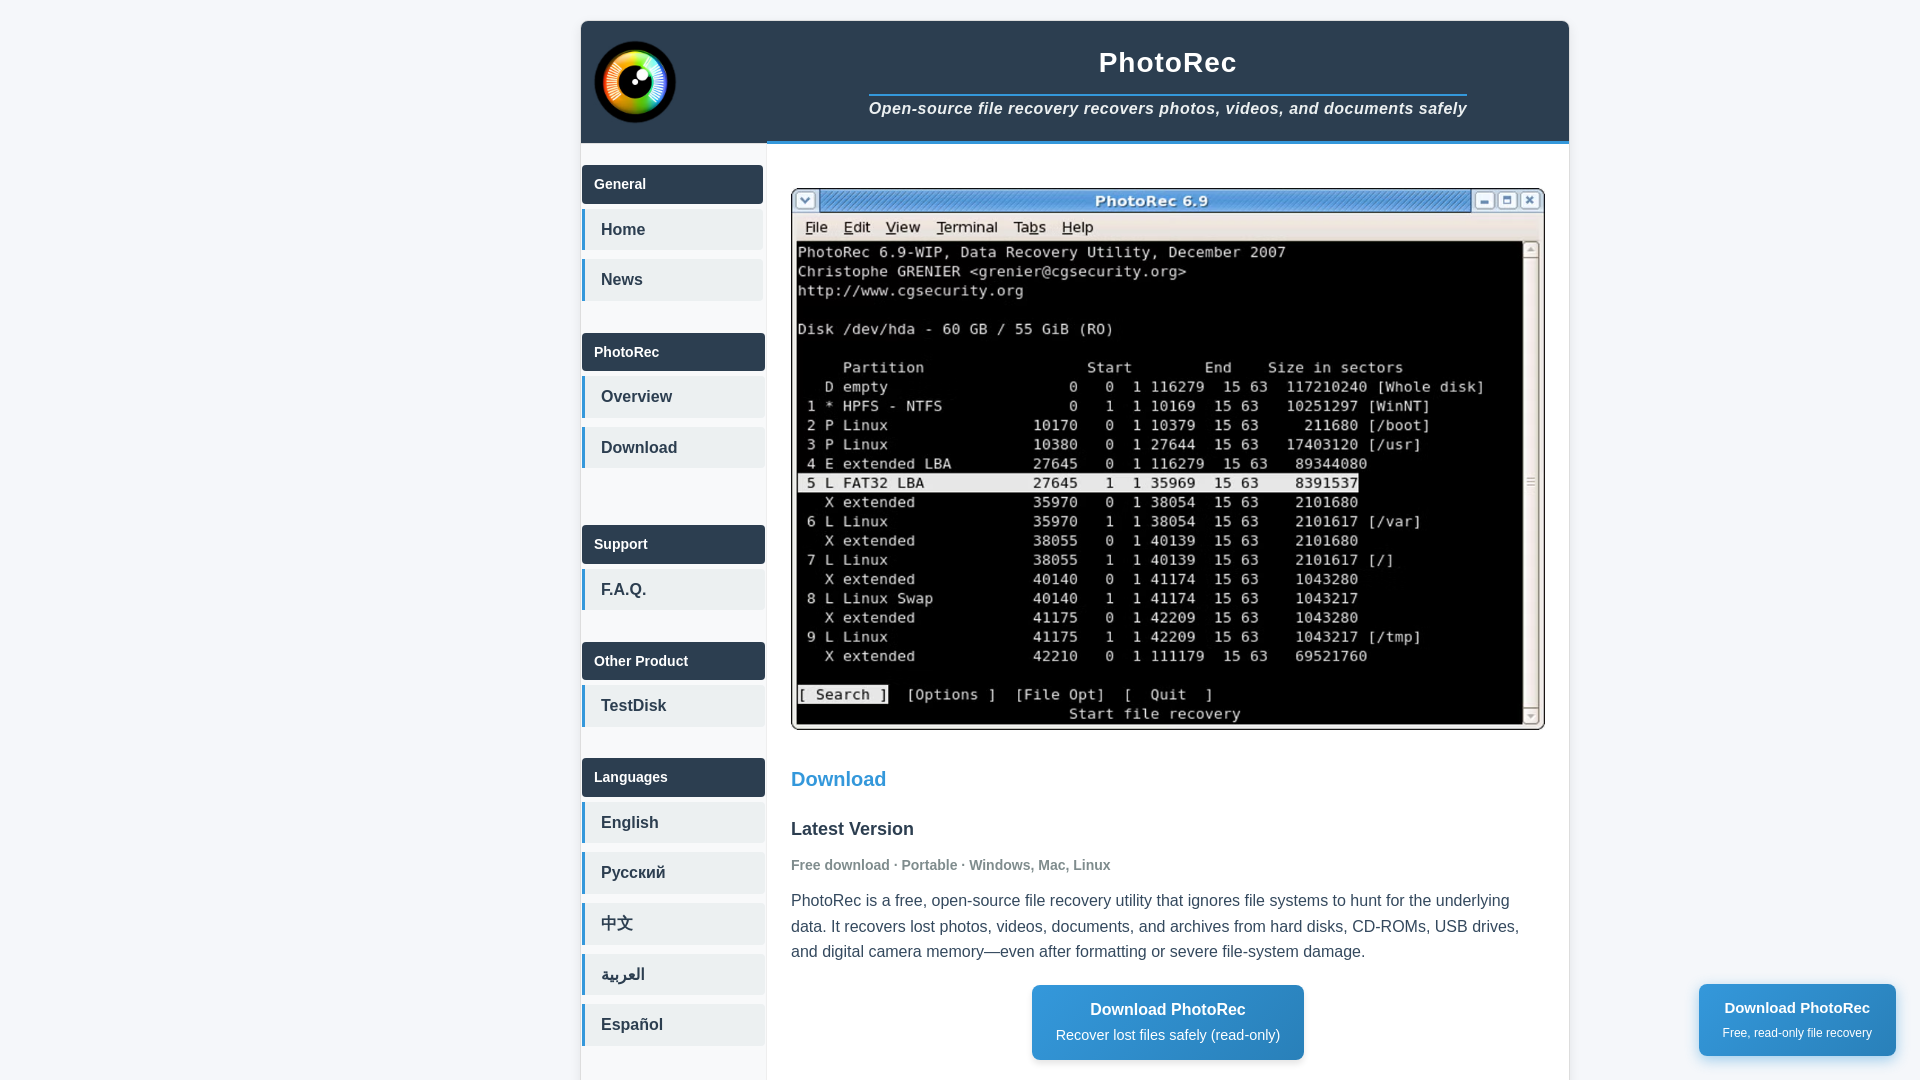Switch language to English
The image size is (1920, 1080).
pos(673,823)
